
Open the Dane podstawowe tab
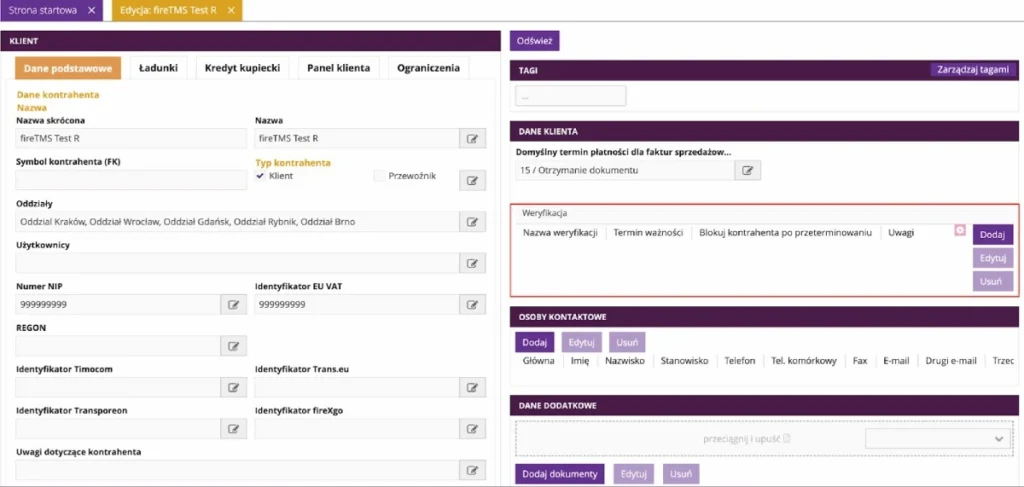(68, 68)
